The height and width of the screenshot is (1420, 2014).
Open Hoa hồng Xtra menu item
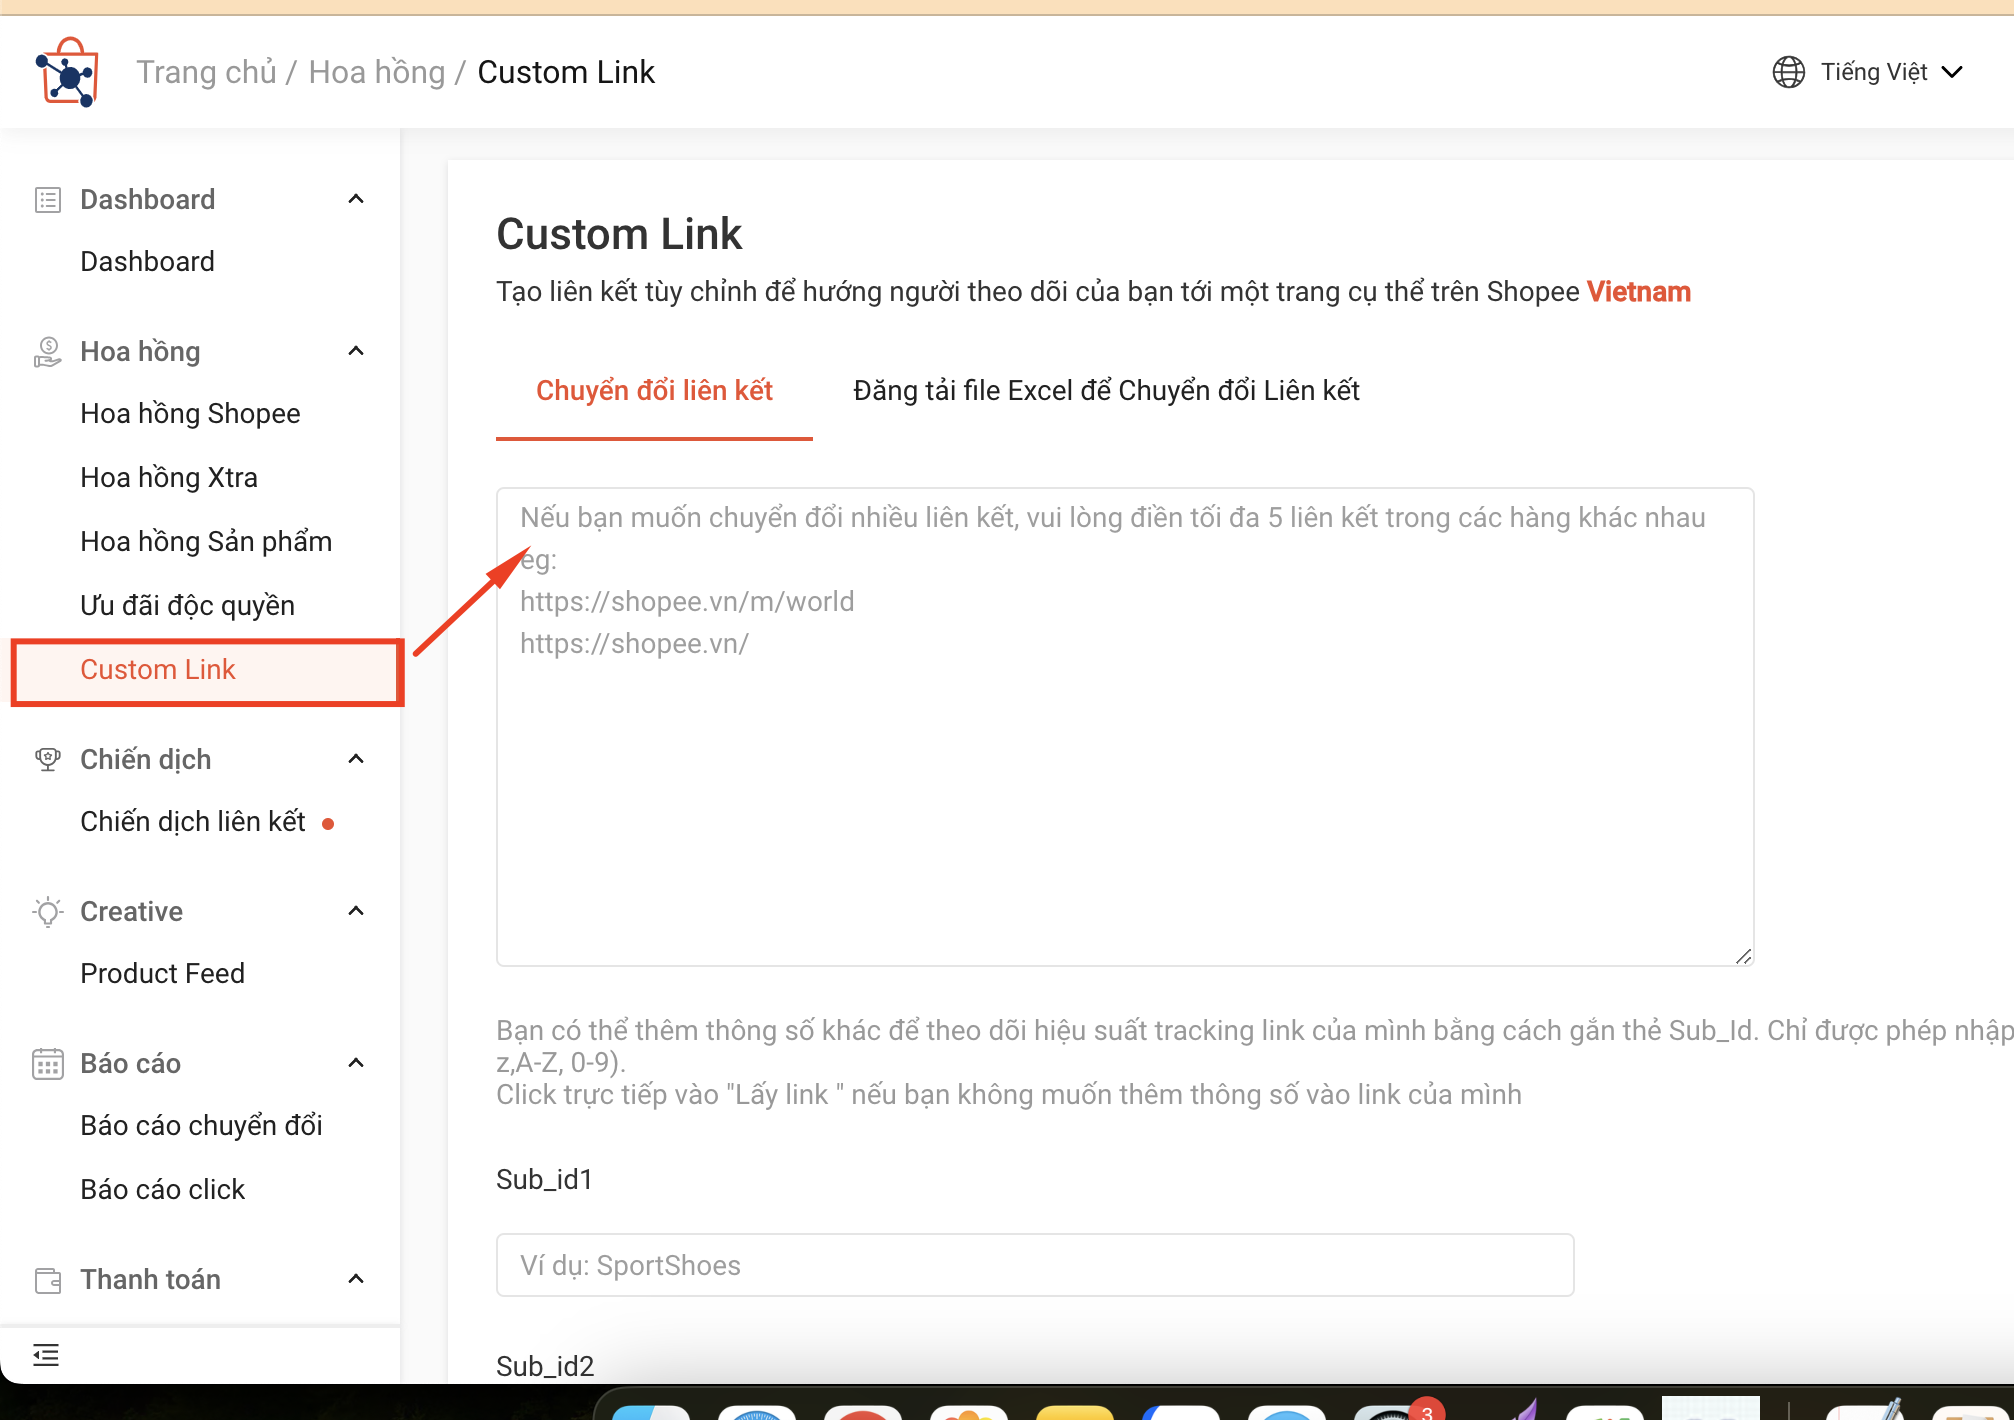pyautogui.click(x=169, y=477)
